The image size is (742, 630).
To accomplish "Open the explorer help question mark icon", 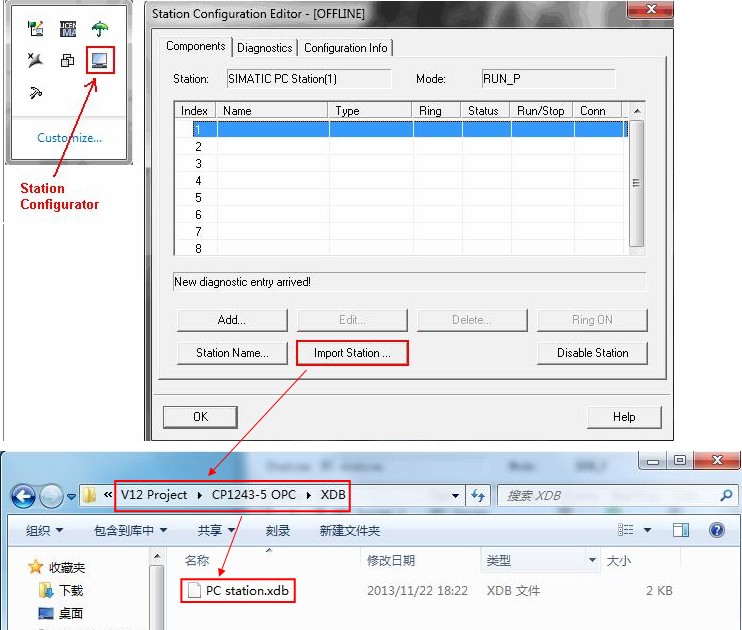I will (716, 530).
